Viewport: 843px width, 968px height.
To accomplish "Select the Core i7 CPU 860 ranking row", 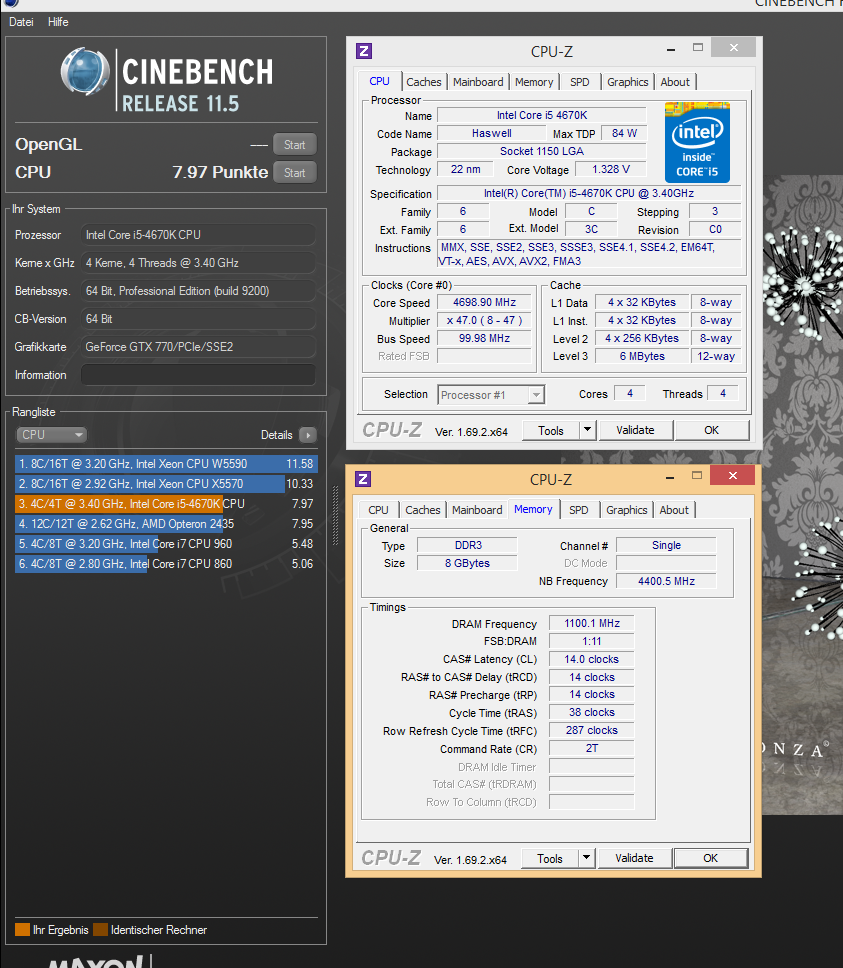I will (x=166, y=564).
